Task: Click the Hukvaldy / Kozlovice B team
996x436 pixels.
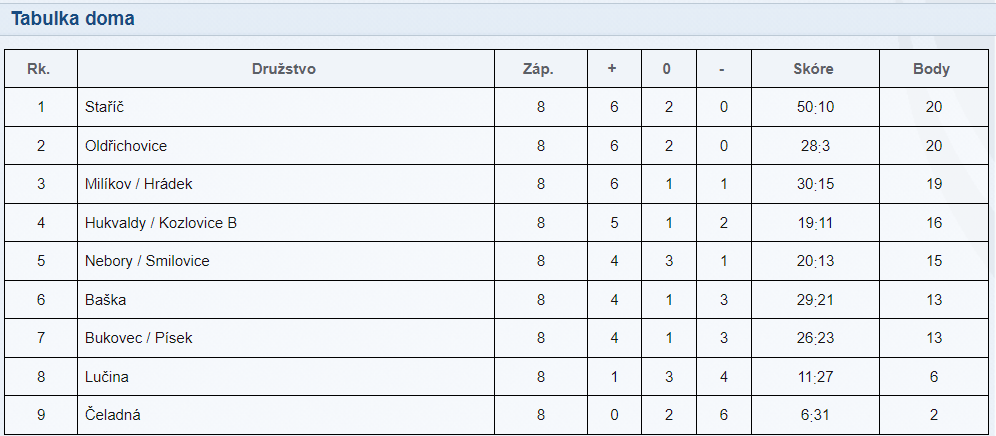Action: point(161,222)
